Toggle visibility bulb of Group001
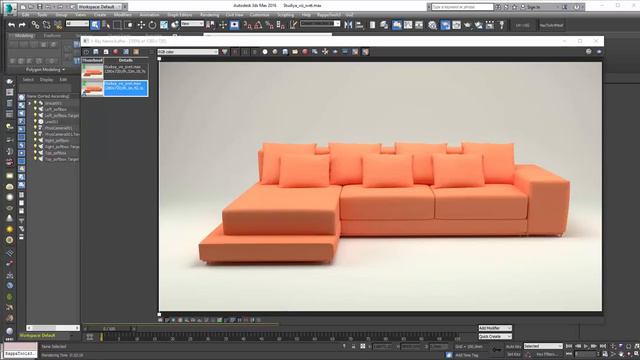Screen dimensions: 640x360 click(35, 103)
